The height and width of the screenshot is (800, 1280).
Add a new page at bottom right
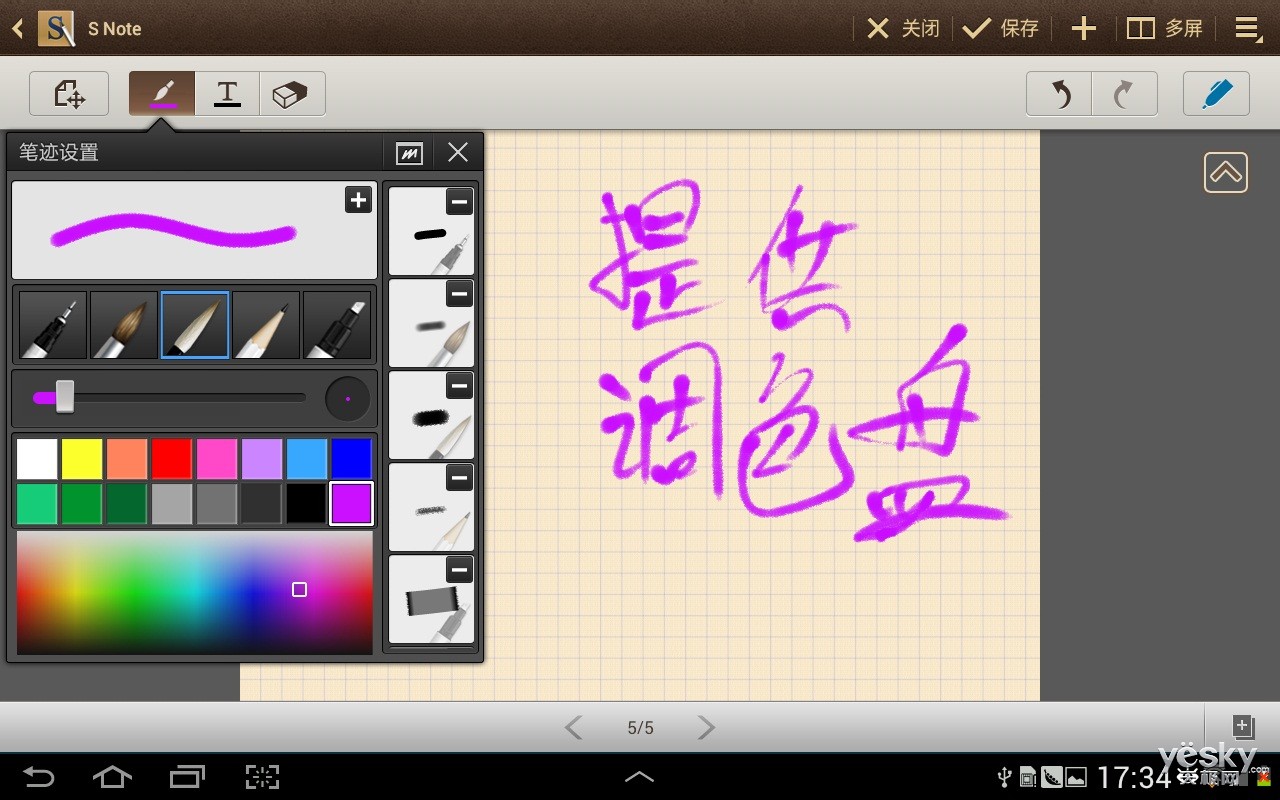pos(1242,727)
